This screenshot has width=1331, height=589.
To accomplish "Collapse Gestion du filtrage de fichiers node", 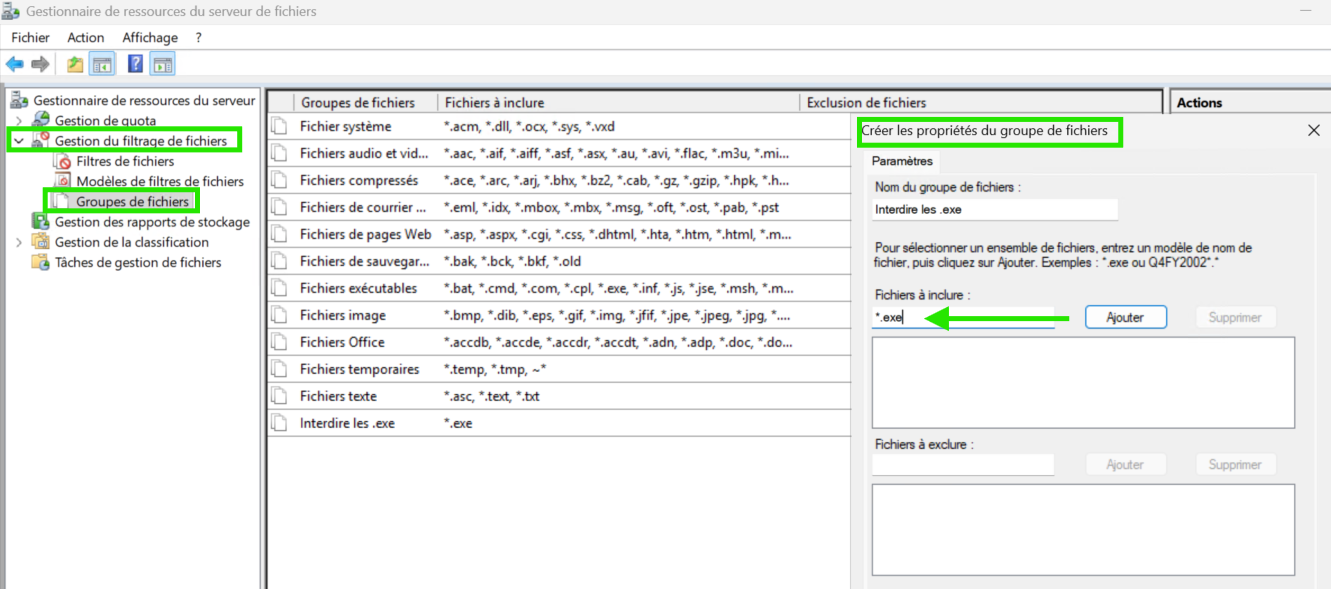I will pos(19,141).
